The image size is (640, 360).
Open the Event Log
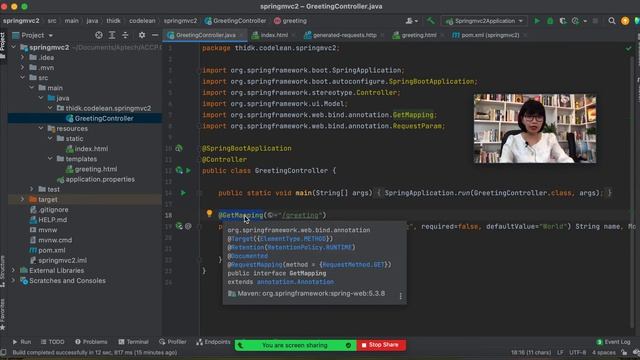[613, 342]
